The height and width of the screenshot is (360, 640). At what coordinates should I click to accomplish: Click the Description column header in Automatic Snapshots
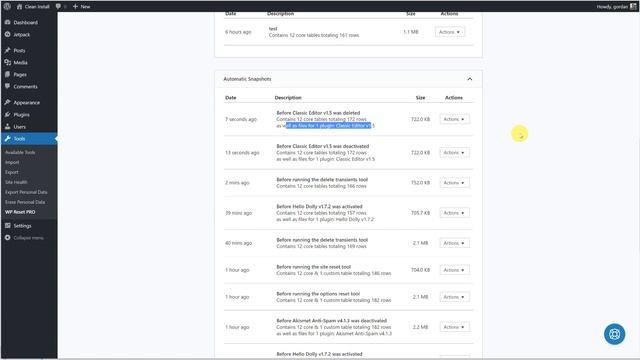click(288, 98)
